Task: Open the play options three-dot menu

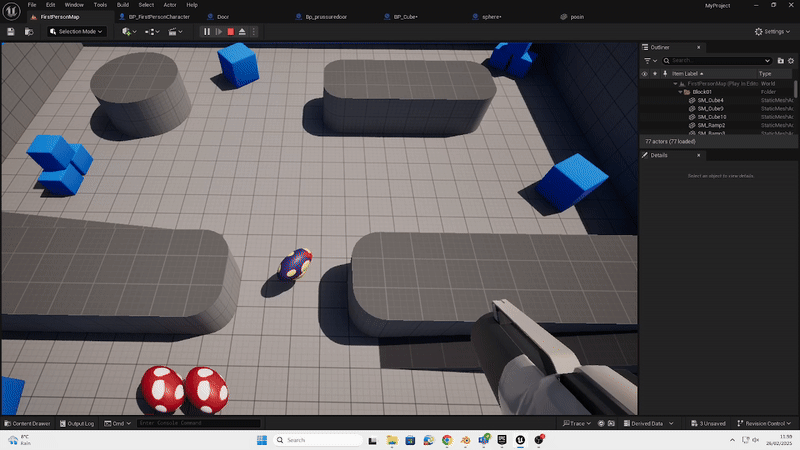Action: (x=254, y=32)
